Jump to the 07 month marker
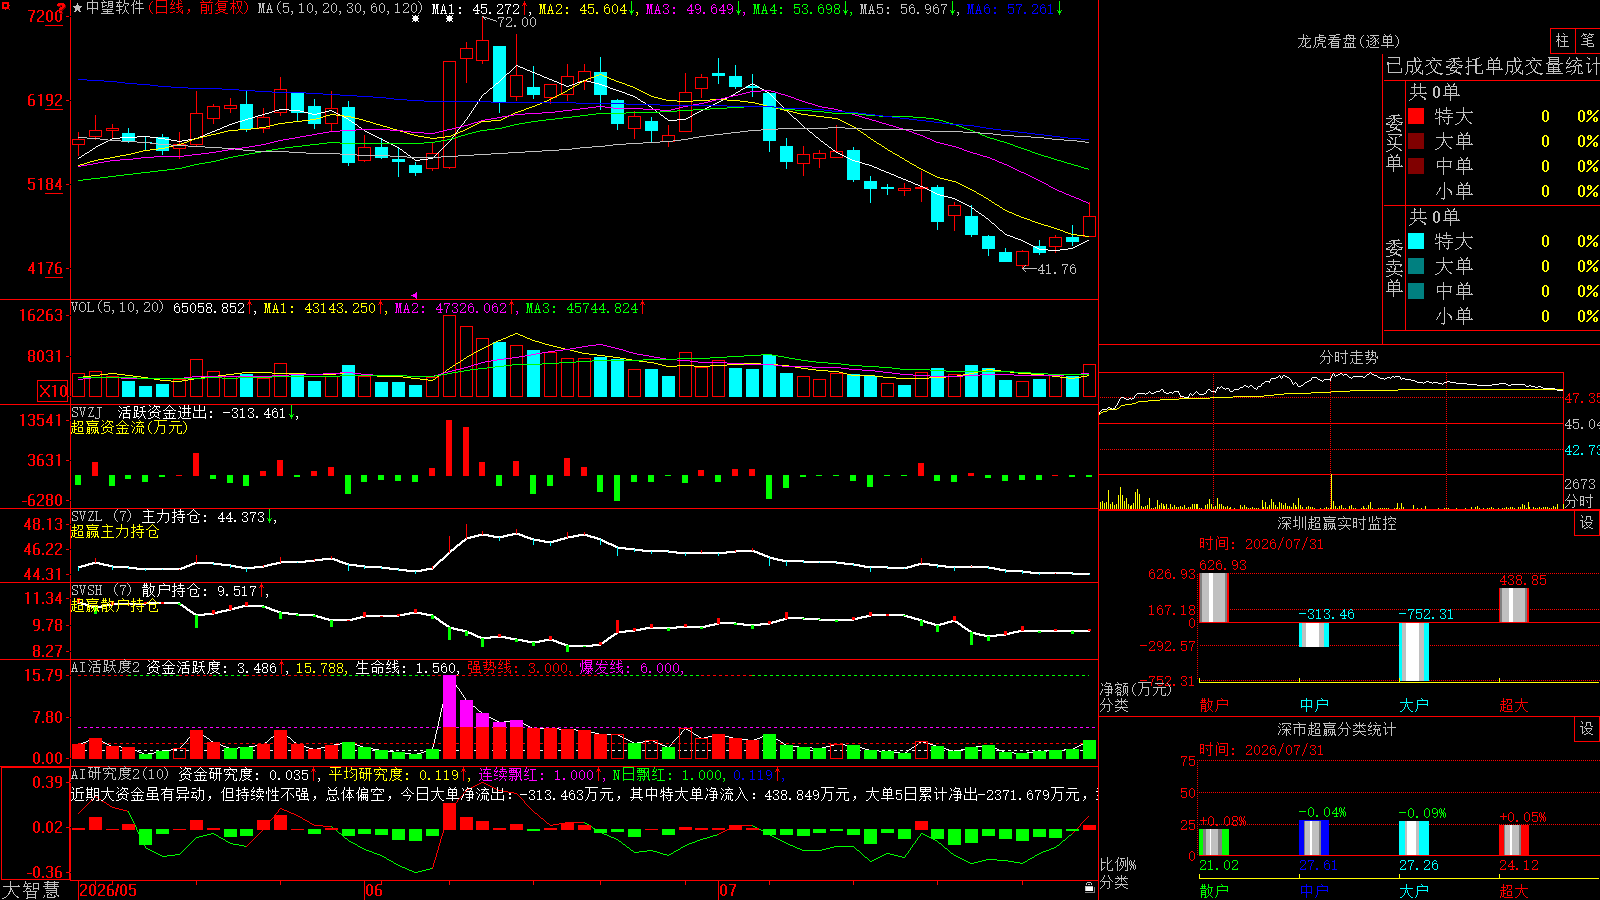Image resolution: width=1600 pixels, height=900 pixels. [x=728, y=890]
